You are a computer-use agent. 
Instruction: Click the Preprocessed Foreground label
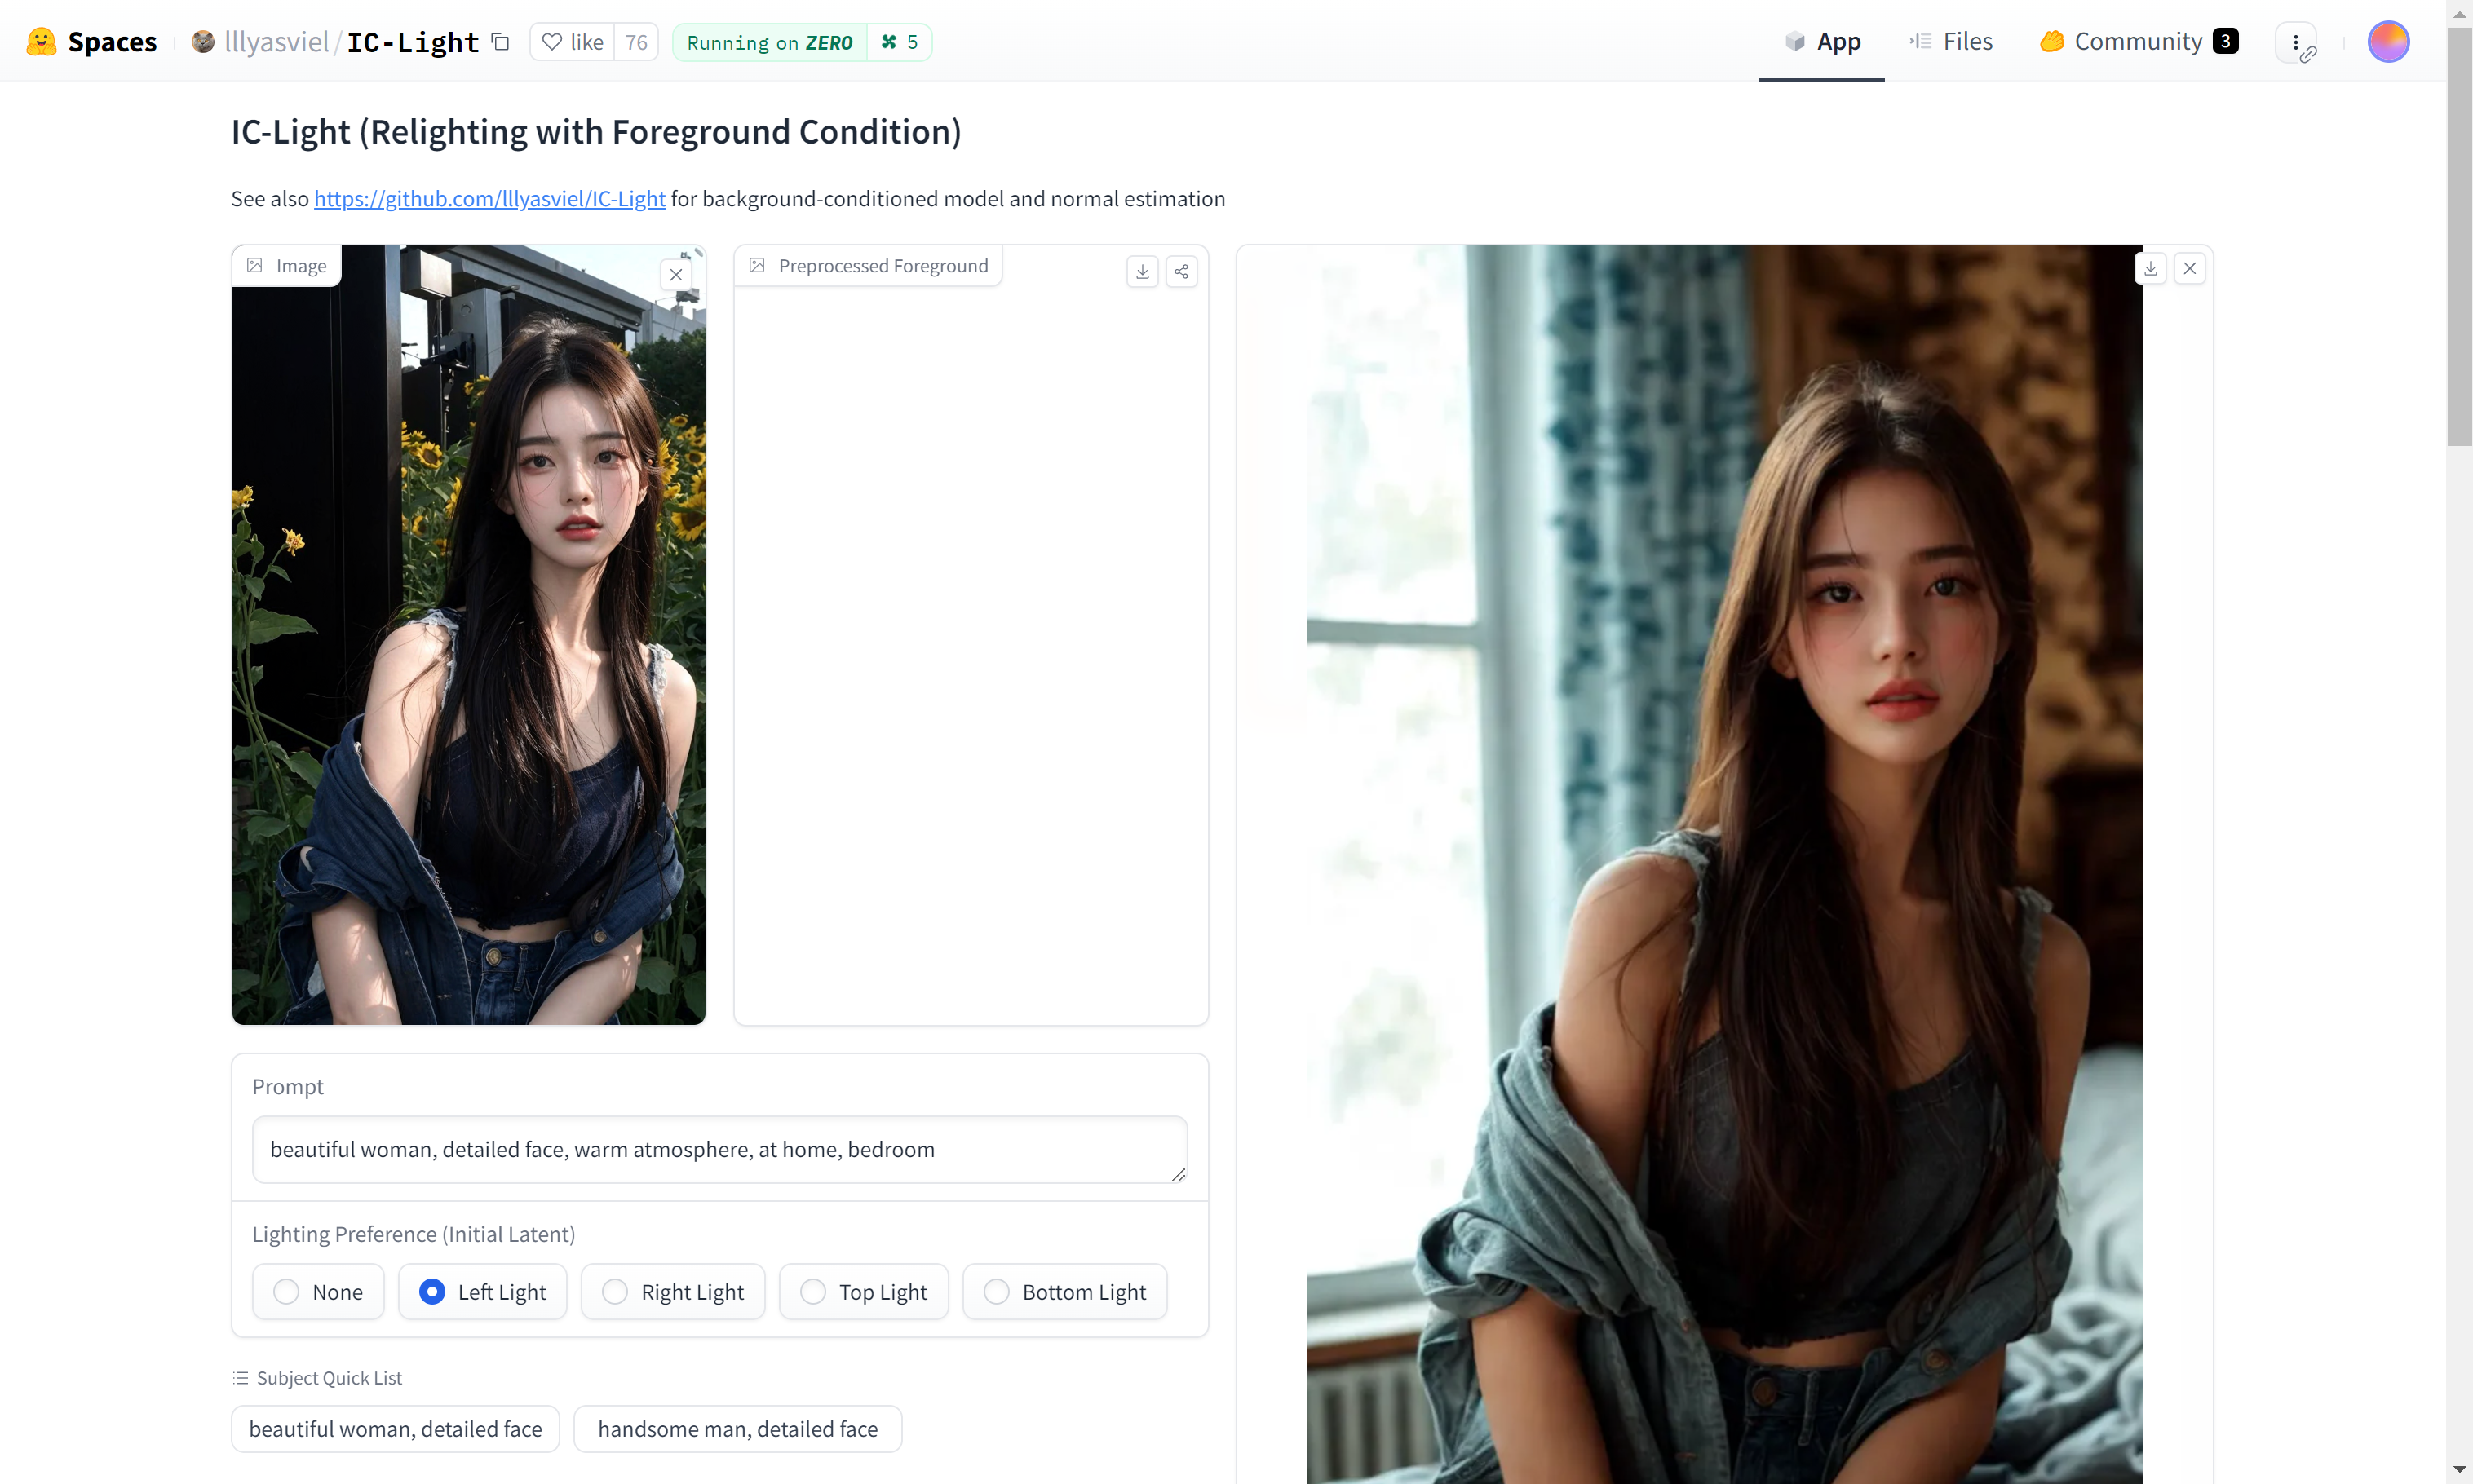[868, 266]
